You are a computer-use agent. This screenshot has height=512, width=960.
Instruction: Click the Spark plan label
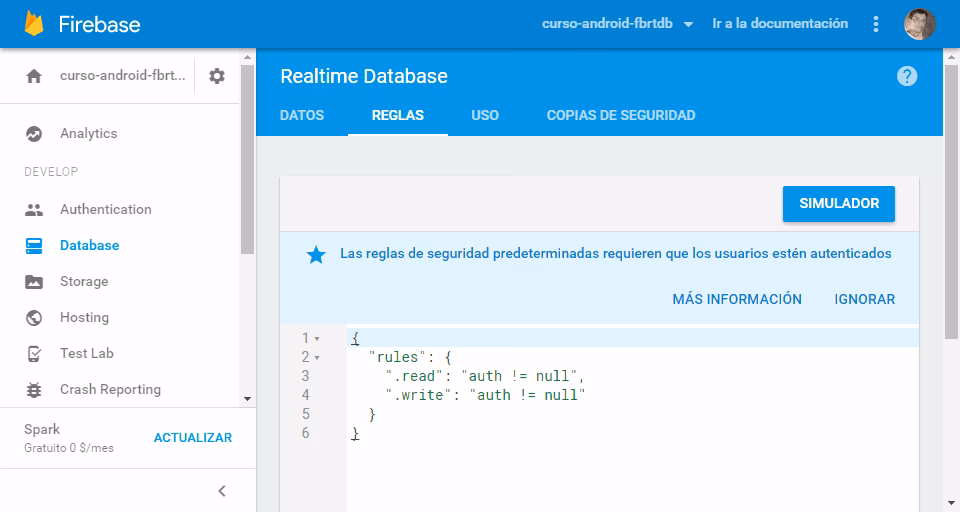[x=42, y=429]
